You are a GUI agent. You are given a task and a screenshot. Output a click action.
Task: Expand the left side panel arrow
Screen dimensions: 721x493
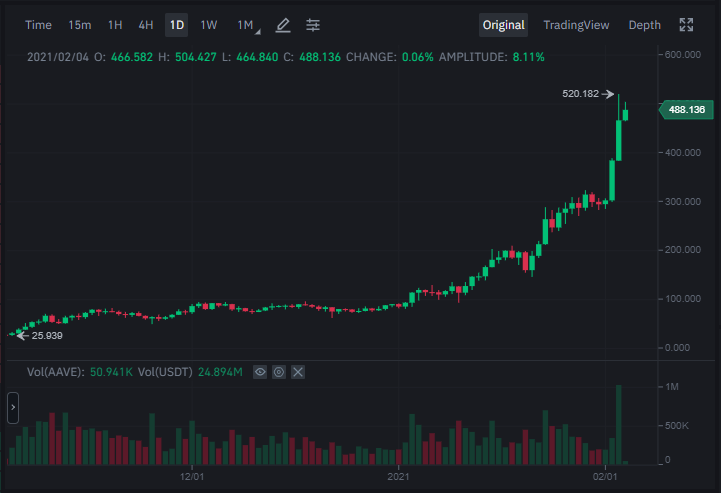tap(13, 407)
